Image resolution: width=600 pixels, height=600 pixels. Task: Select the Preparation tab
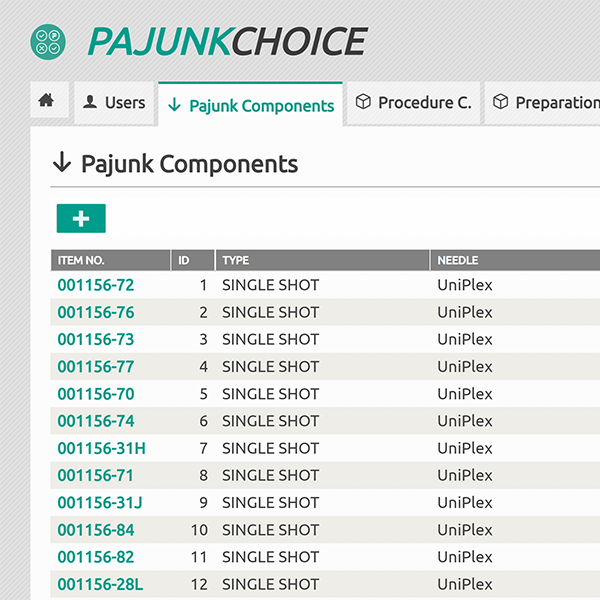(545, 103)
